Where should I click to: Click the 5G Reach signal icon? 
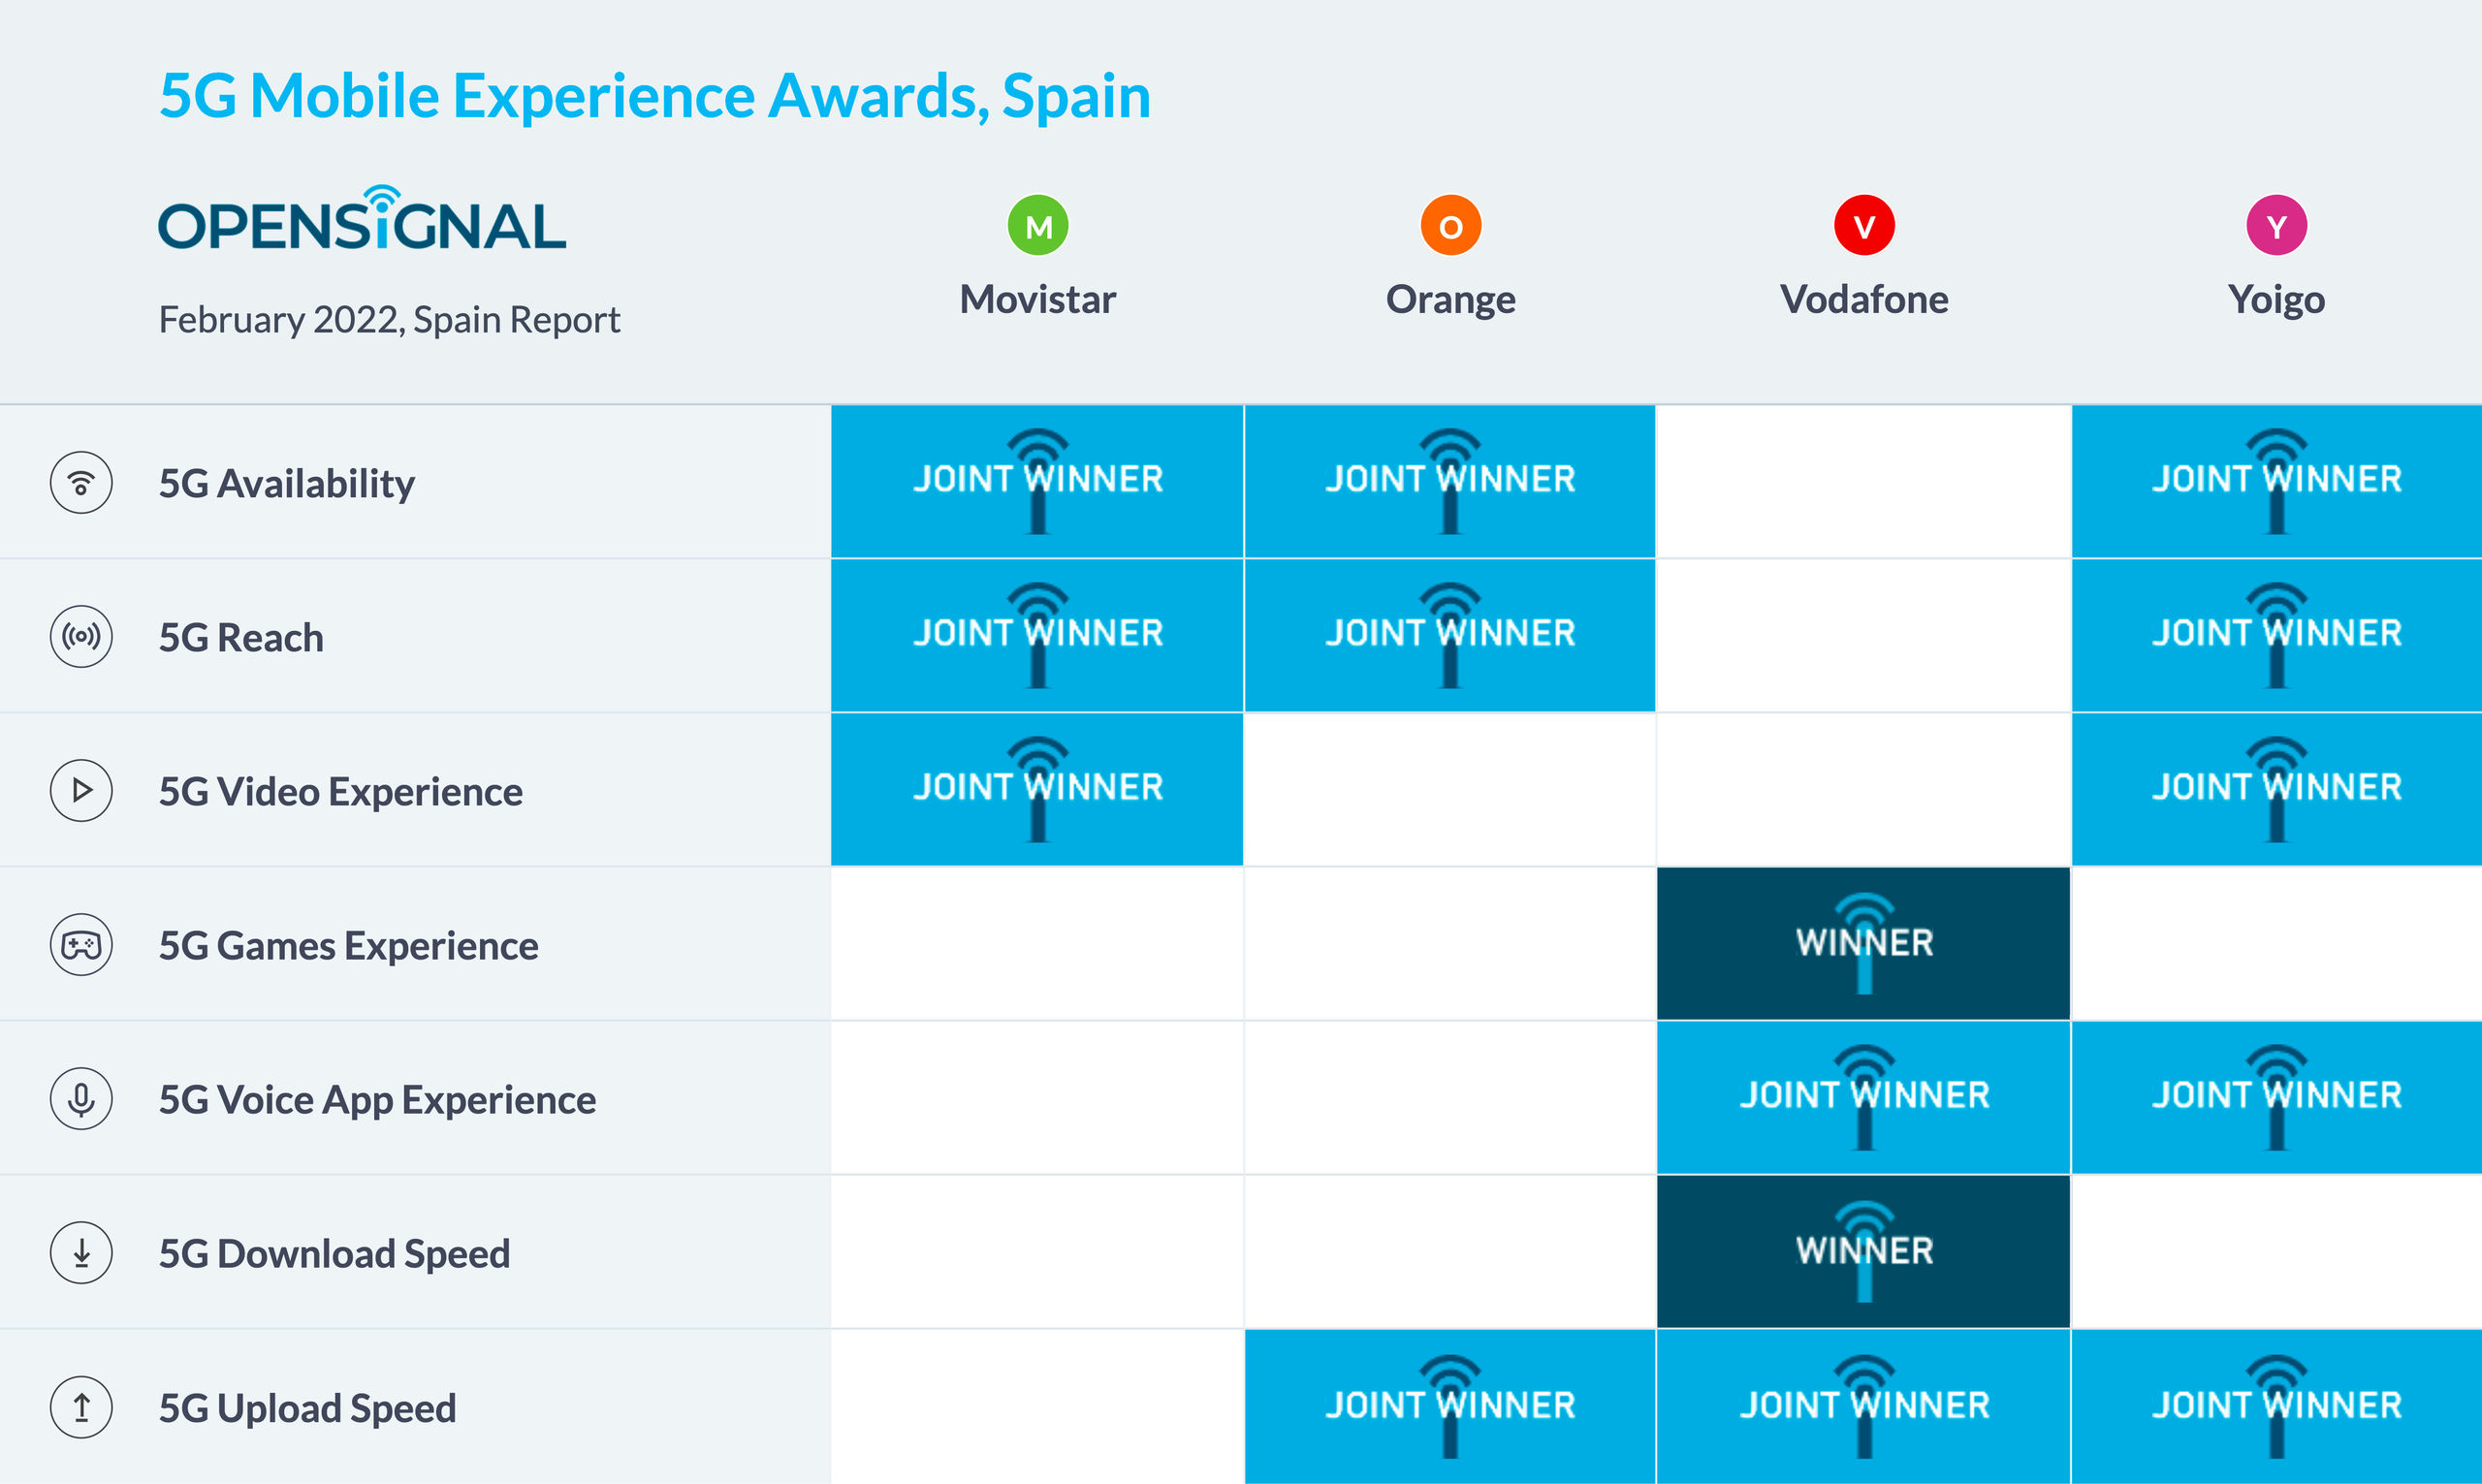click(x=81, y=637)
